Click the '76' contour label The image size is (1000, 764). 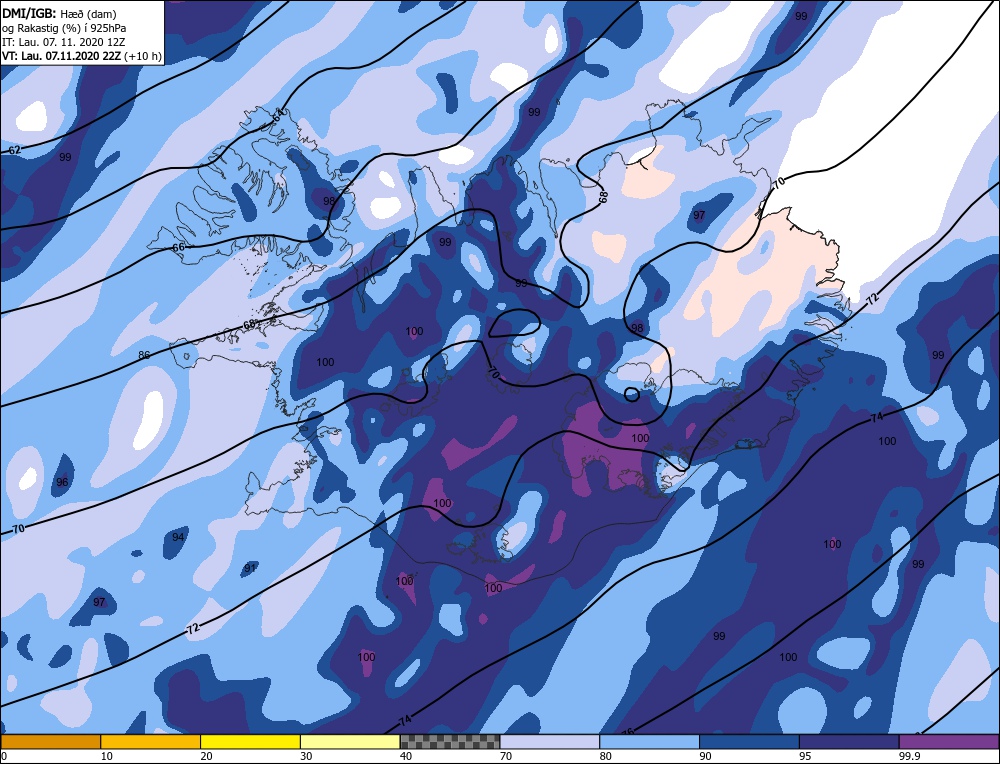628,731
